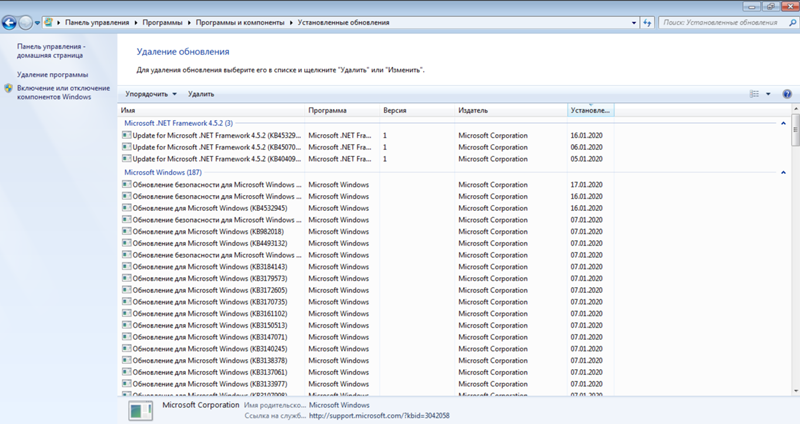
Task: Select the .NET update KB40409 row name
Action: (216, 159)
